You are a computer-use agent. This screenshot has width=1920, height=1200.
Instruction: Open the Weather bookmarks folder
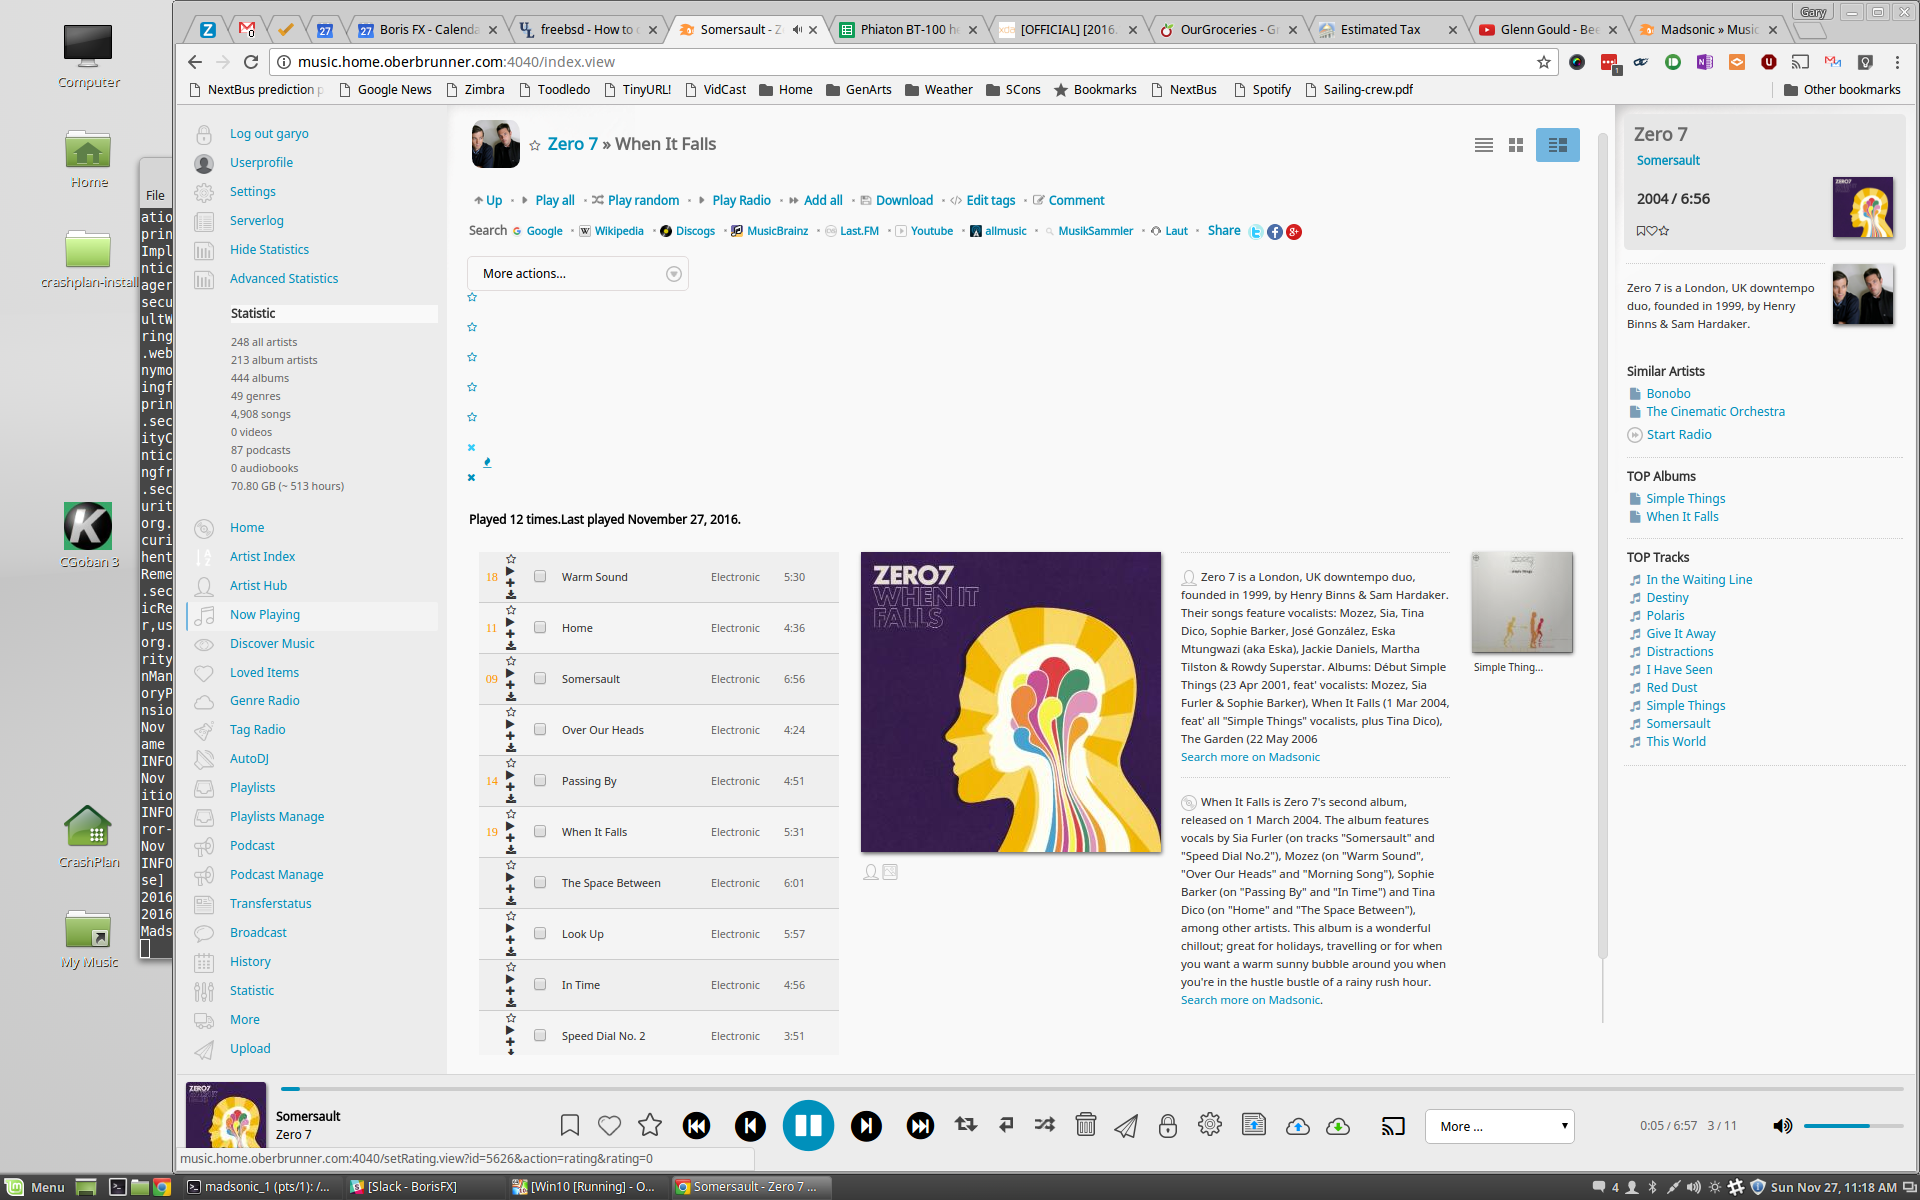938,90
